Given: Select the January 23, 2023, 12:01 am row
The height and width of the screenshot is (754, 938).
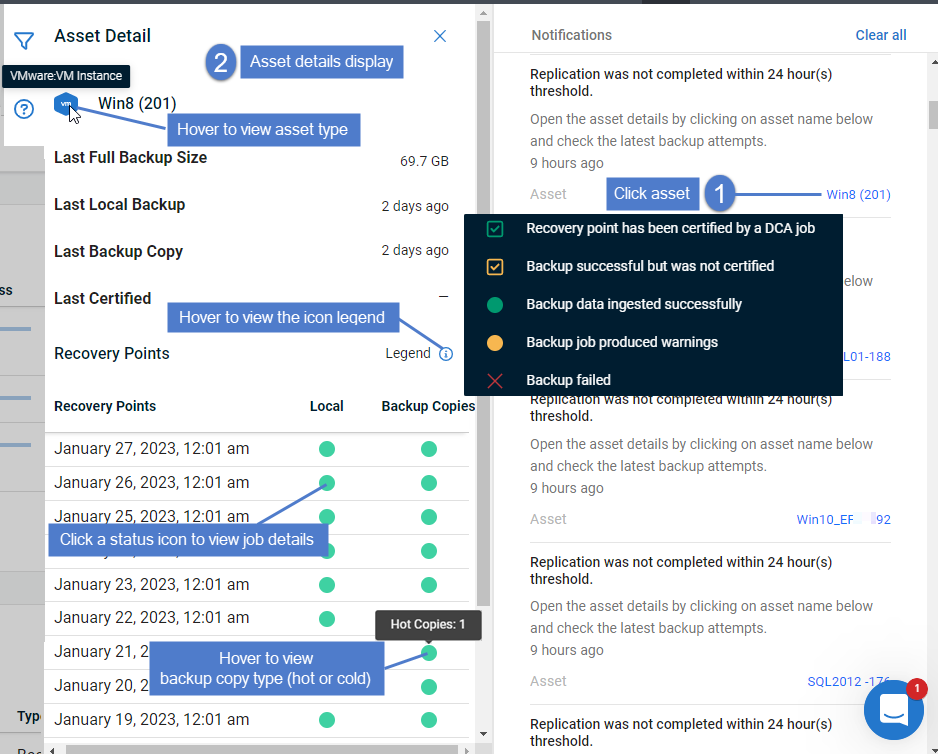Looking at the screenshot, I should [x=257, y=585].
